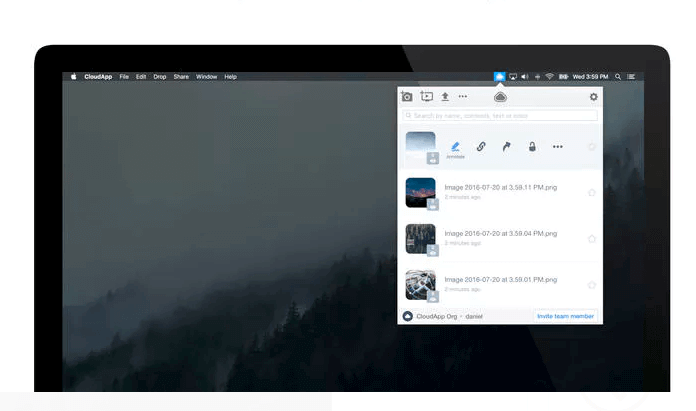Image resolution: width=696 pixels, height=411 pixels.
Task: Click the screenshot capture camera icon
Action: point(407,97)
